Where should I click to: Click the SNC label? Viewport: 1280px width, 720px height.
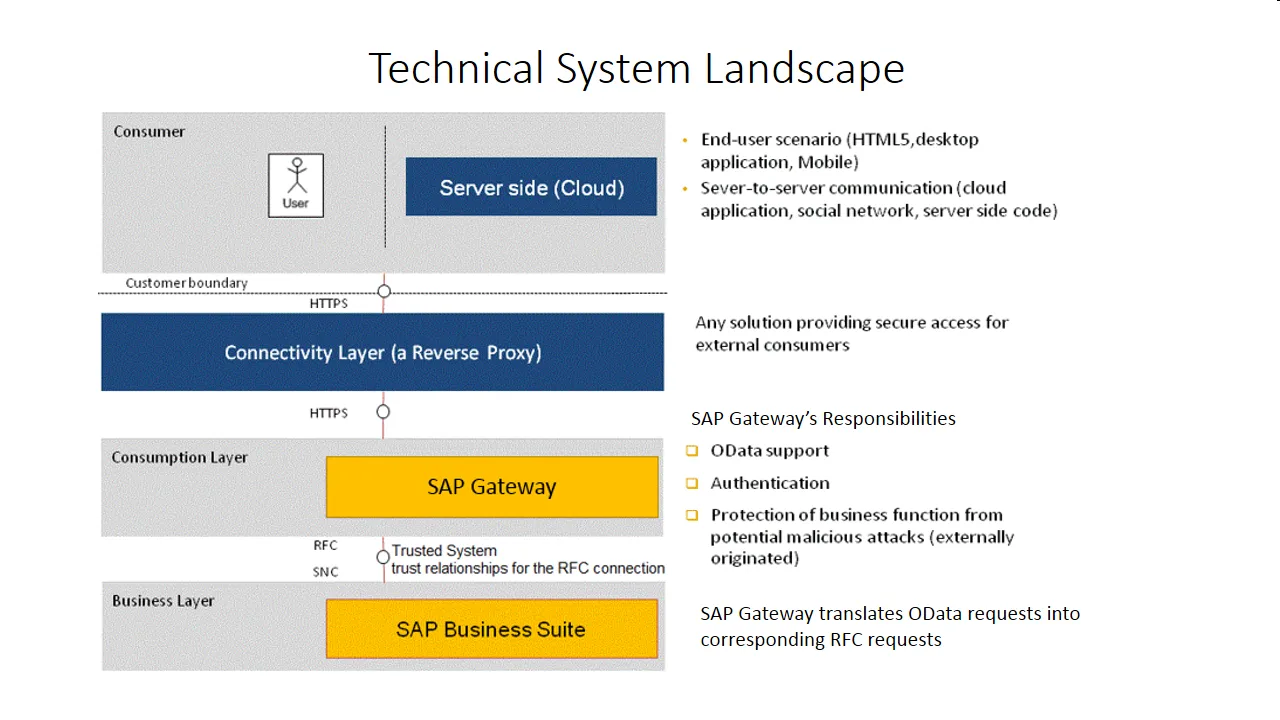[x=325, y=572]
